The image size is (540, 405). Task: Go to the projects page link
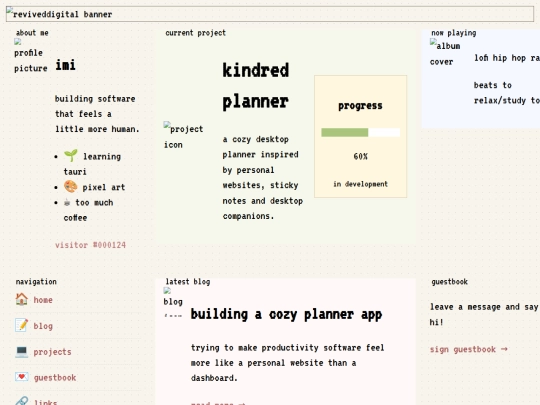(52, 352)
